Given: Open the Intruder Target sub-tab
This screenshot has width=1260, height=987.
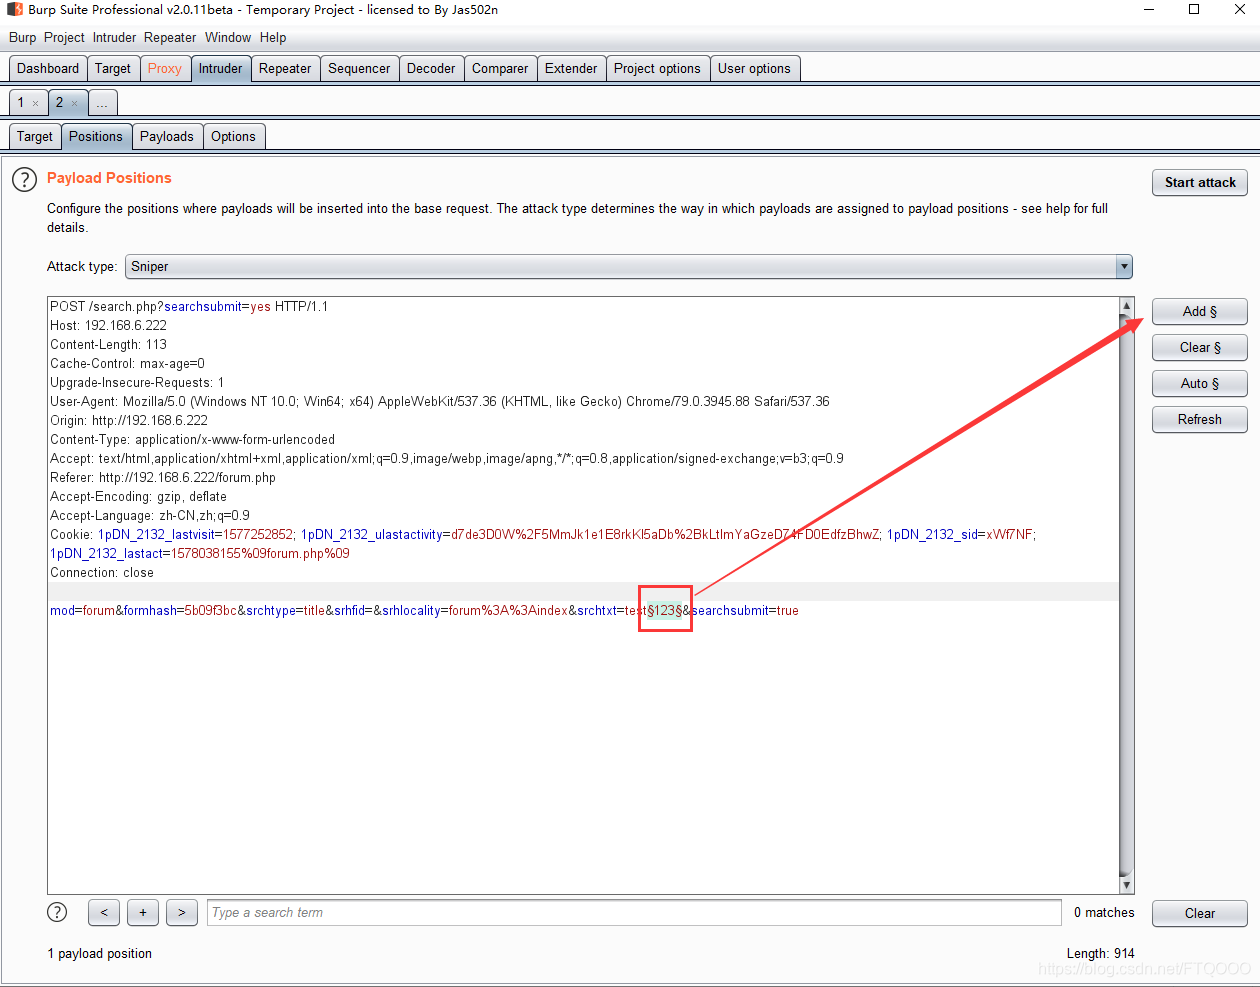Looking at the screenshot, I should pos(35,137).
